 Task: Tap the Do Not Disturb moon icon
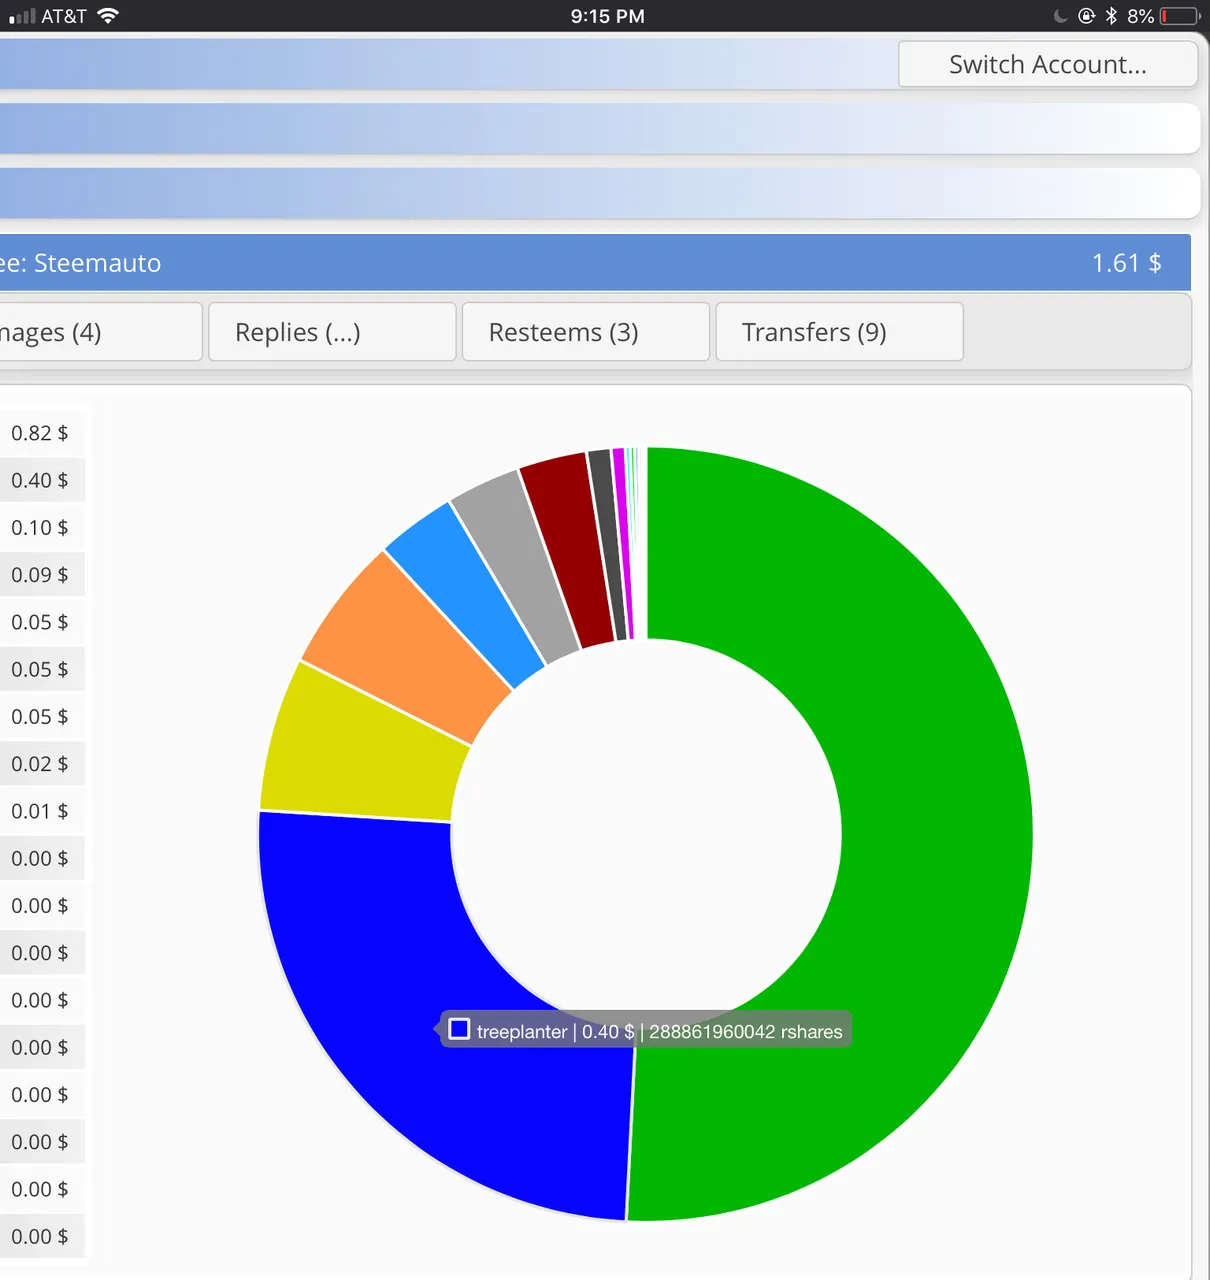click(1061, 15)
